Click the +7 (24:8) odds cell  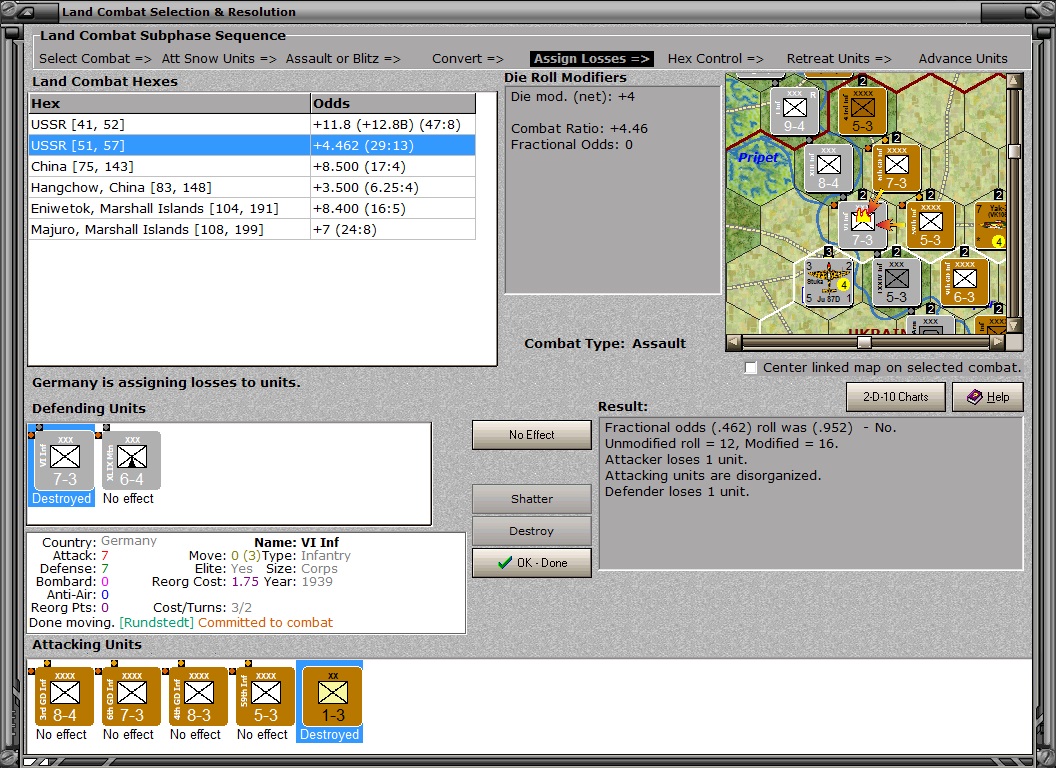tap(393, 229)
